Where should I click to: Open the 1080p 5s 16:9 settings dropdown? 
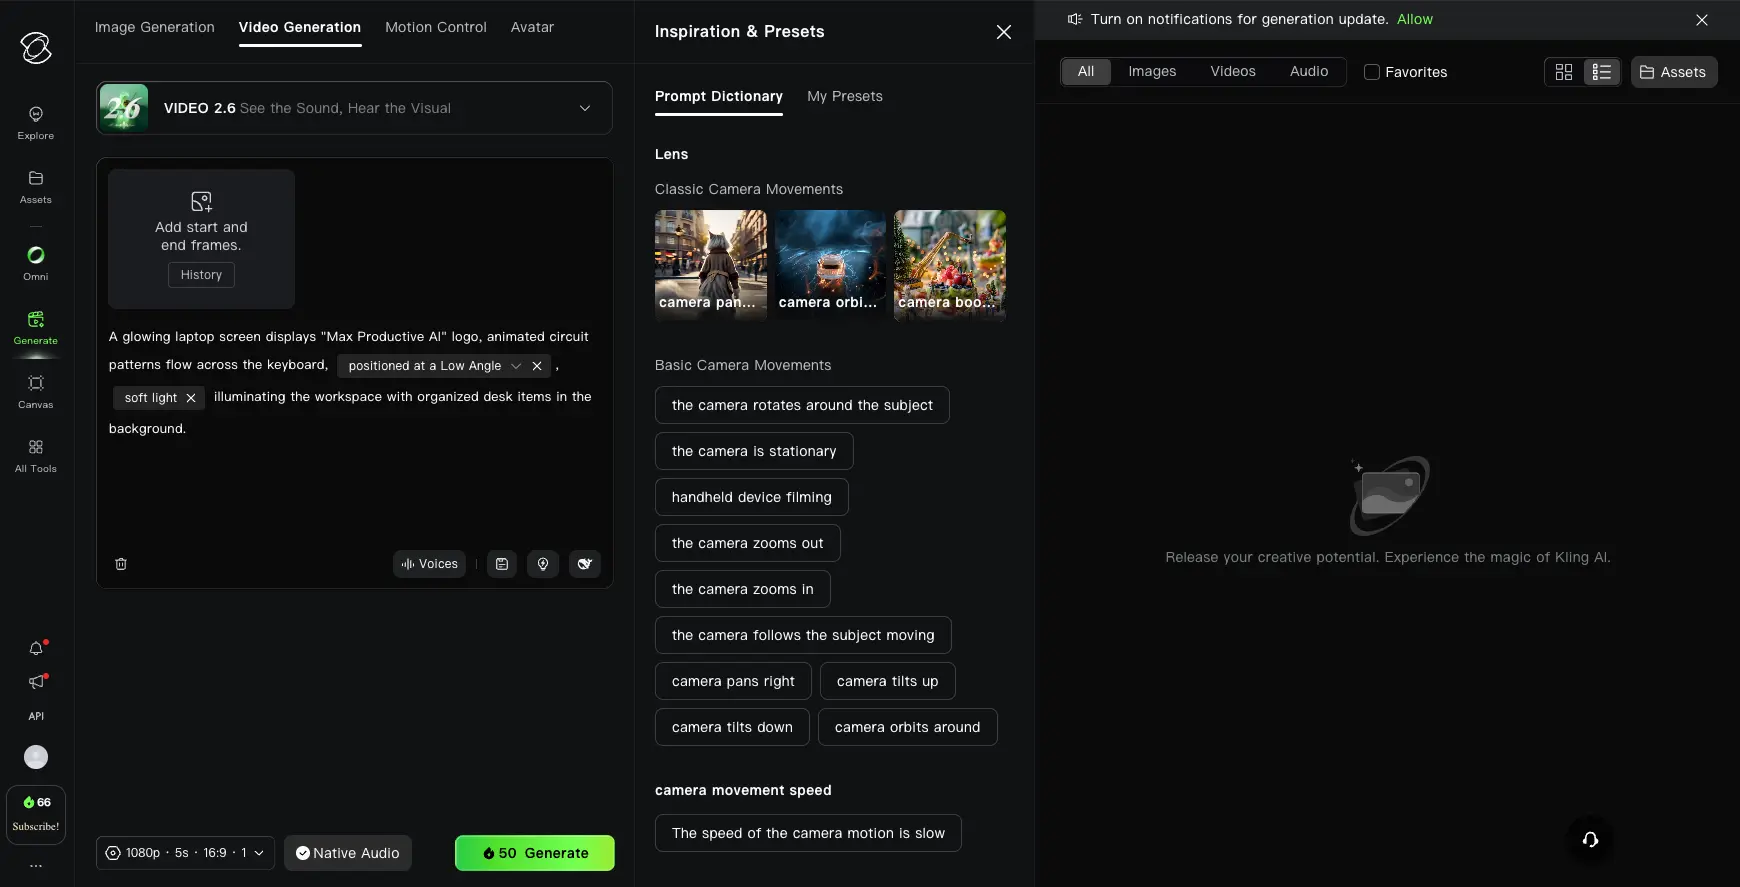[185, 853]
